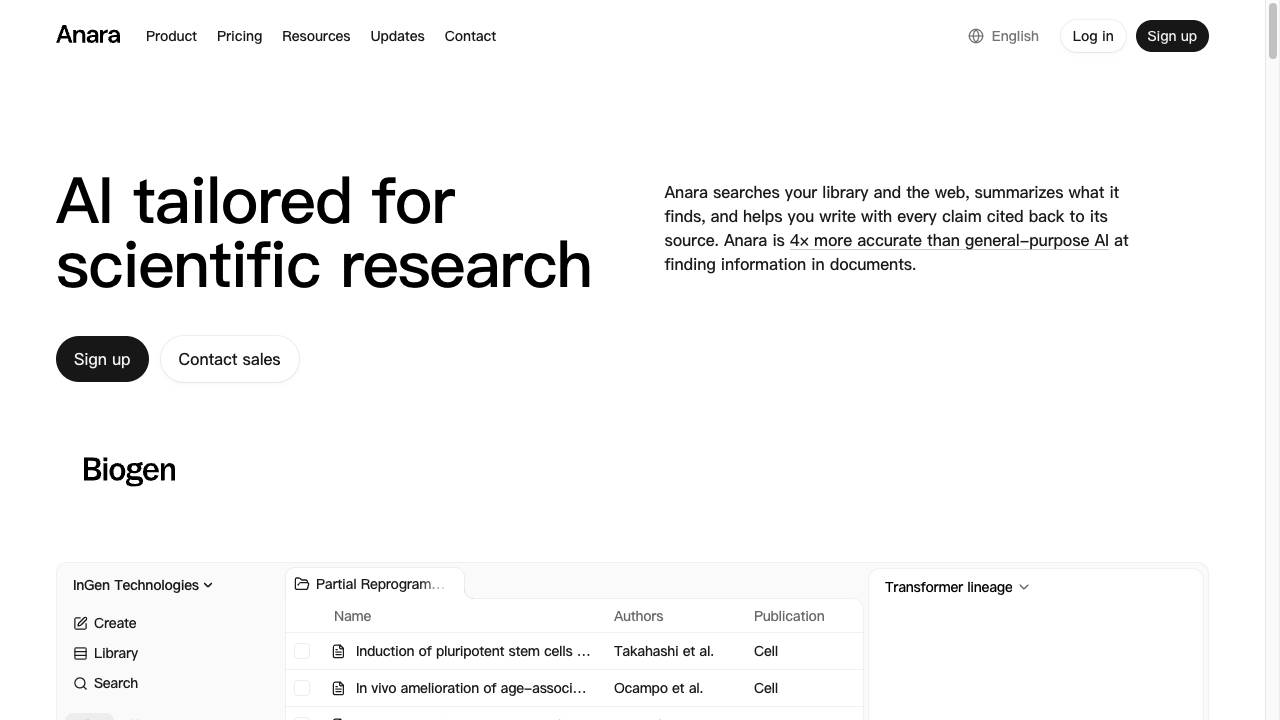The height and width of the screenshot is (720, 1280).
Task: Click the Library icon in the sidebar
Action: (x=81, y=653)
